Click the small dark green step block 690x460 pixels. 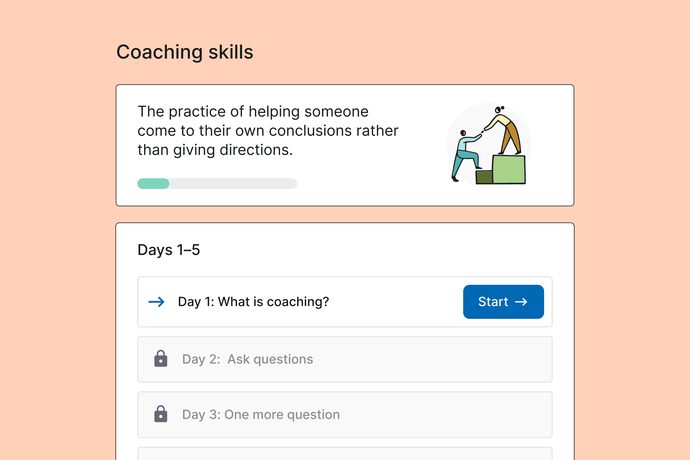484,177
